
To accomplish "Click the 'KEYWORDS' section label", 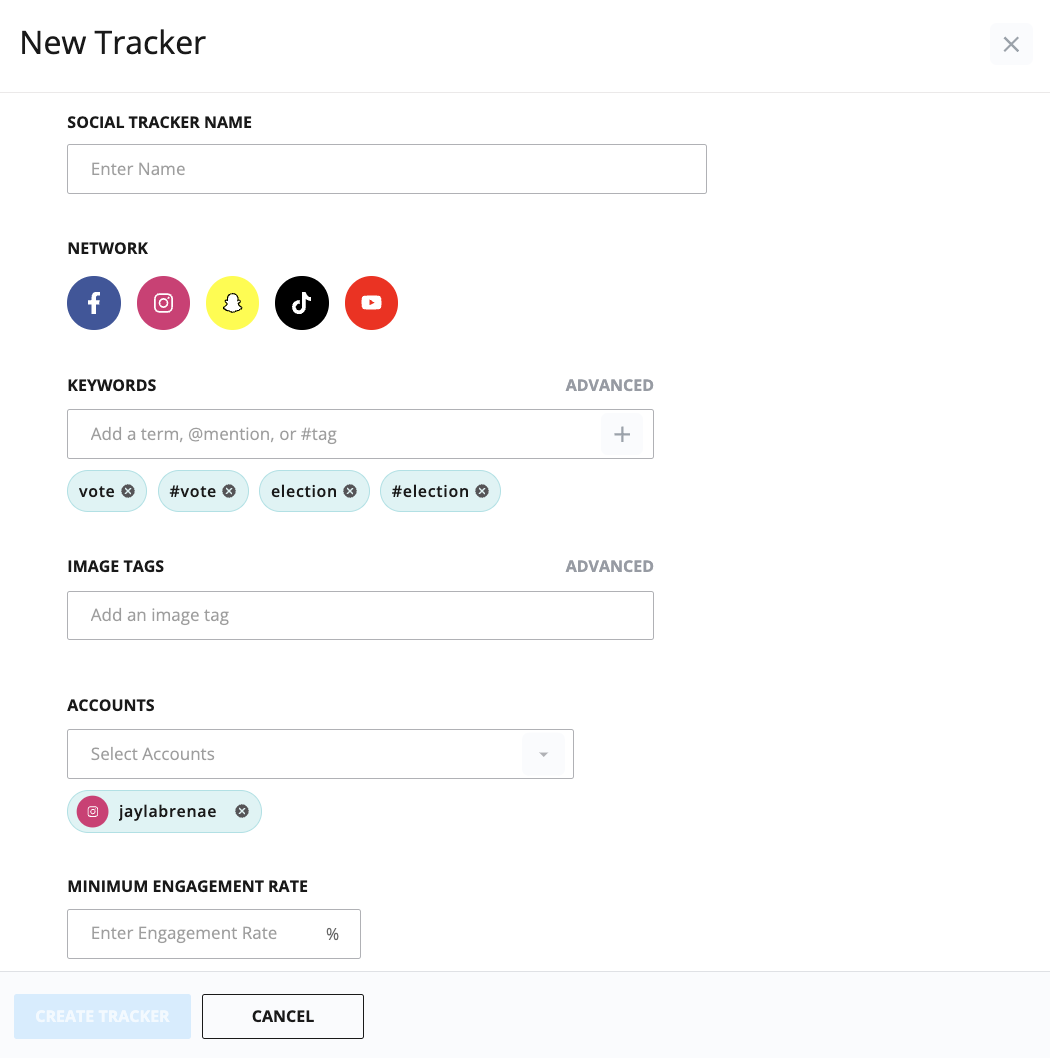I will coord(112,385).
